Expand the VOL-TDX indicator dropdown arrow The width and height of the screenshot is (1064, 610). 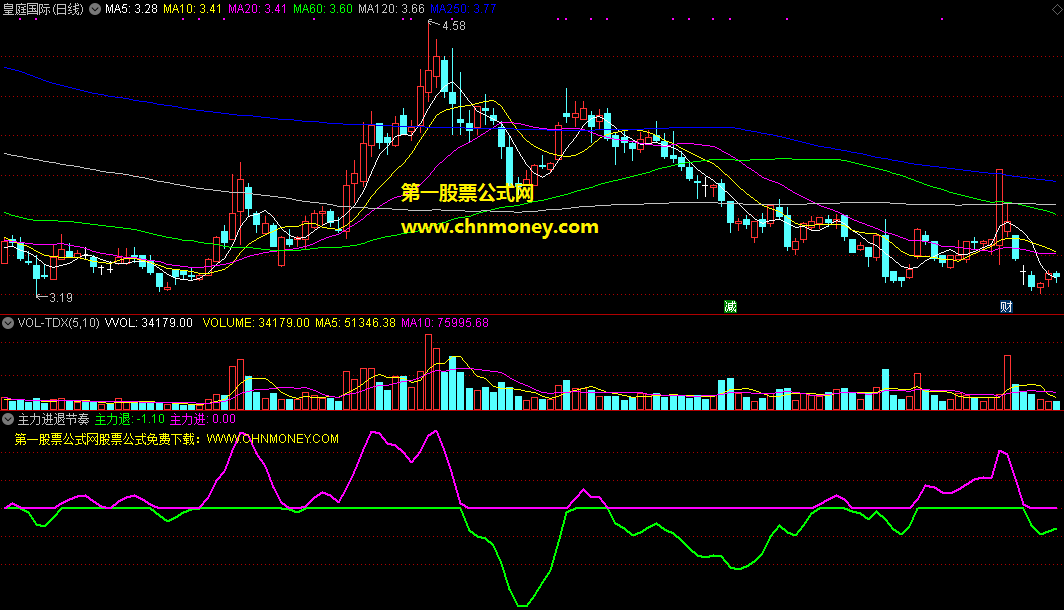8,323
